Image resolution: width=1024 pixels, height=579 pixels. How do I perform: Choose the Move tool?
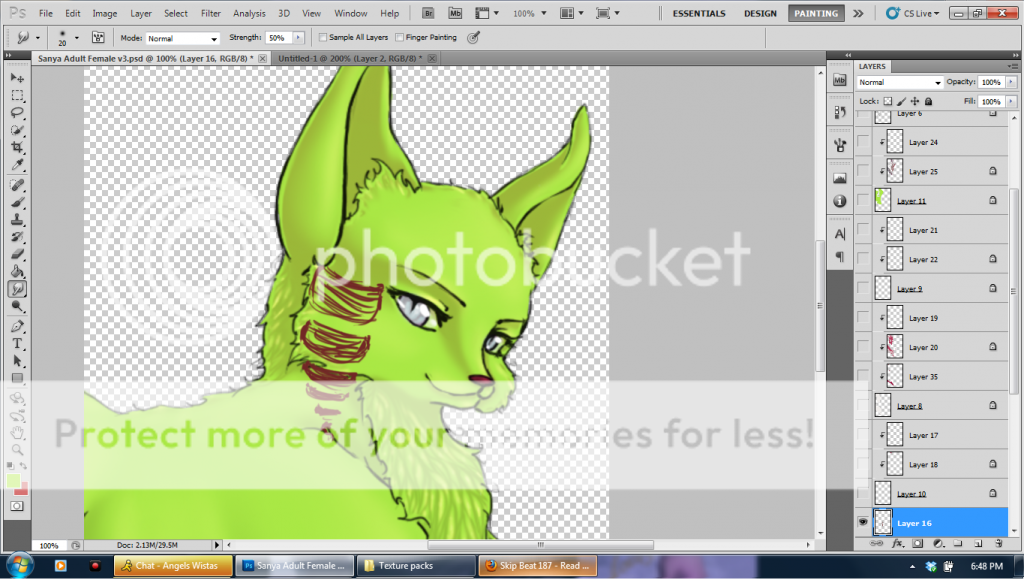click(18, 78)
